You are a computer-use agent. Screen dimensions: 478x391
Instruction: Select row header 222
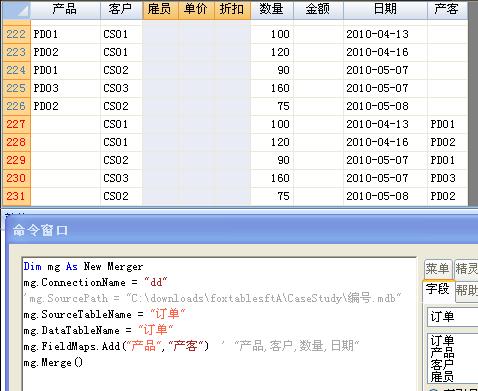click(x=16, y=34)
